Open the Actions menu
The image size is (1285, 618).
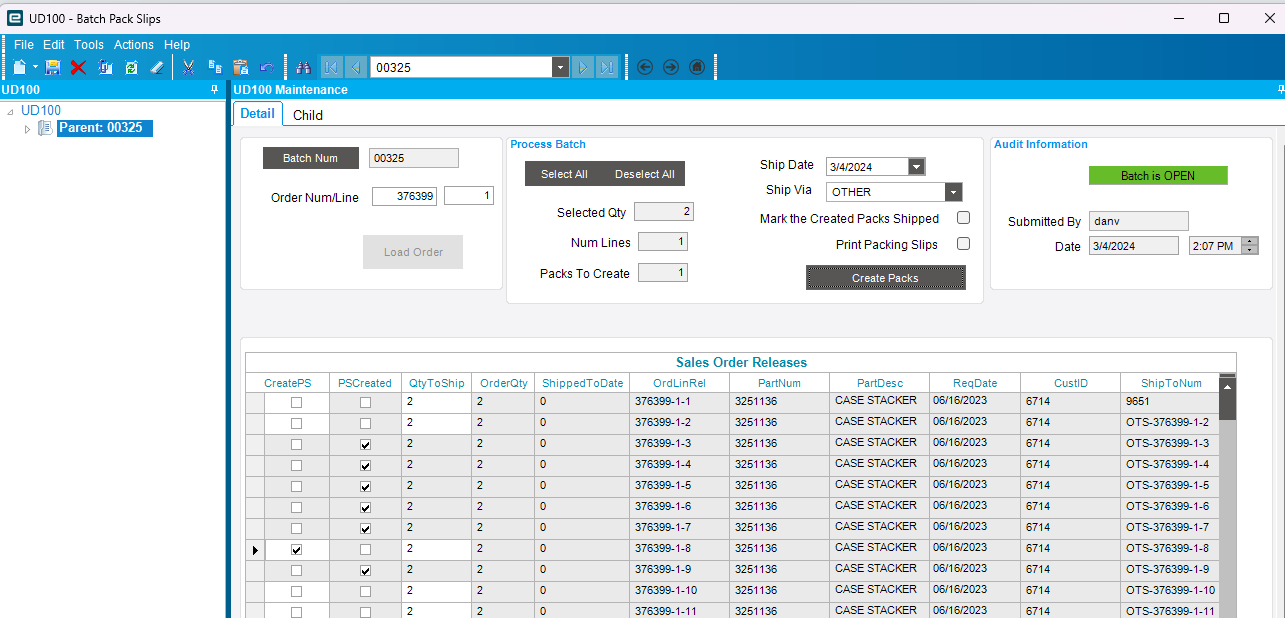point(133,45)
